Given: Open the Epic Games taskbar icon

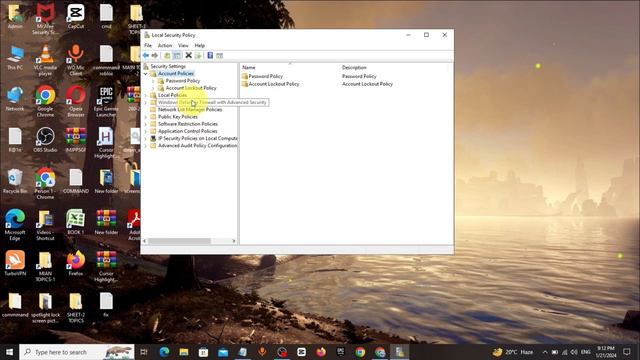Looking at the screenshot, I should coord(341,352).
